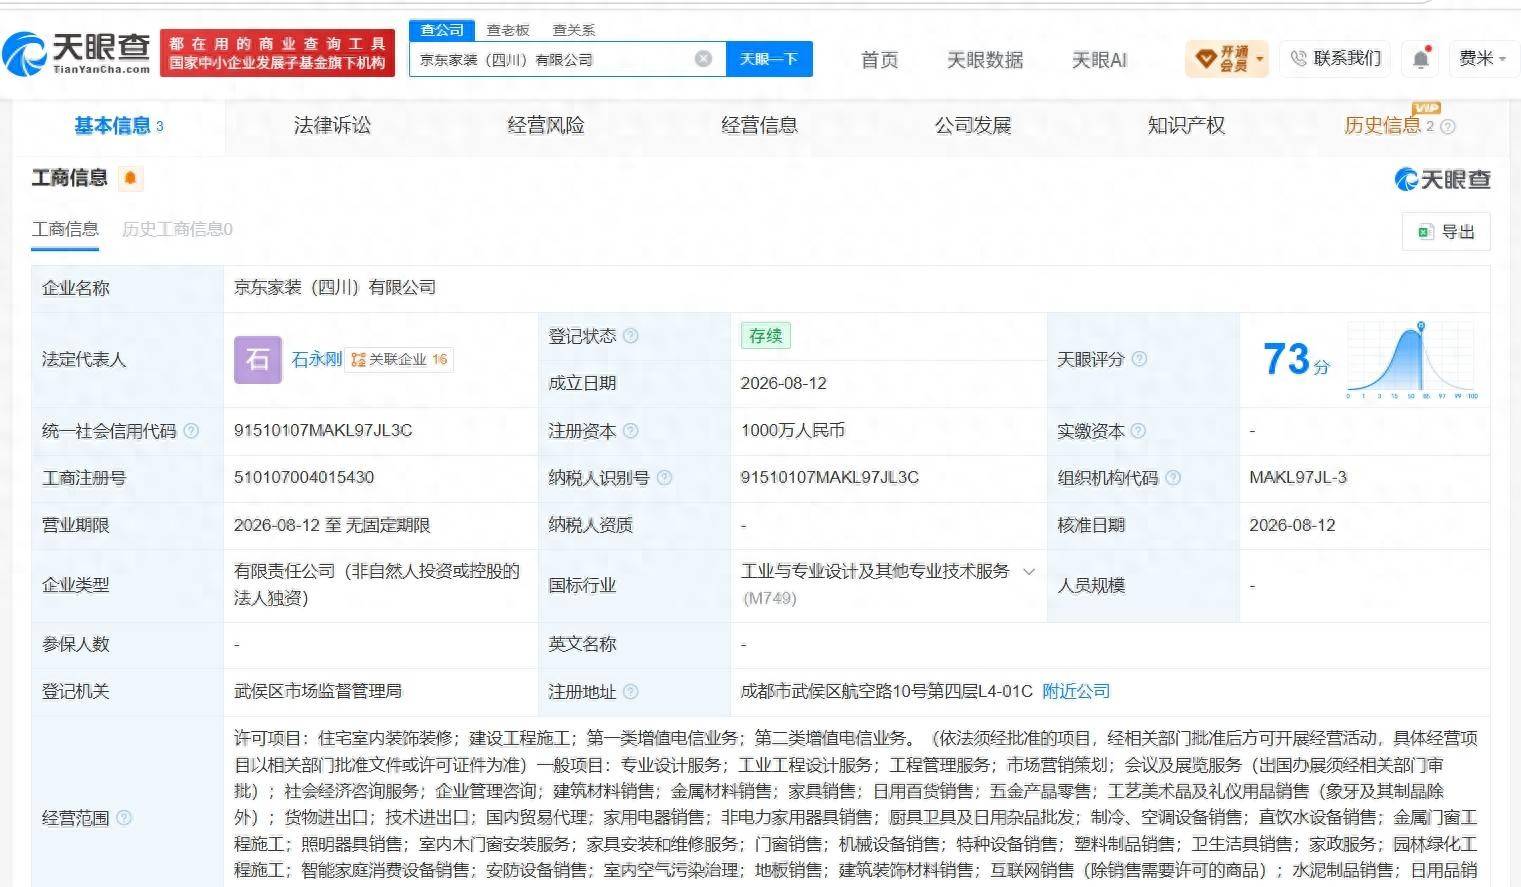Click the 联系我们 button
This screenshot has height=887, width=1521.
point(1336,59)
